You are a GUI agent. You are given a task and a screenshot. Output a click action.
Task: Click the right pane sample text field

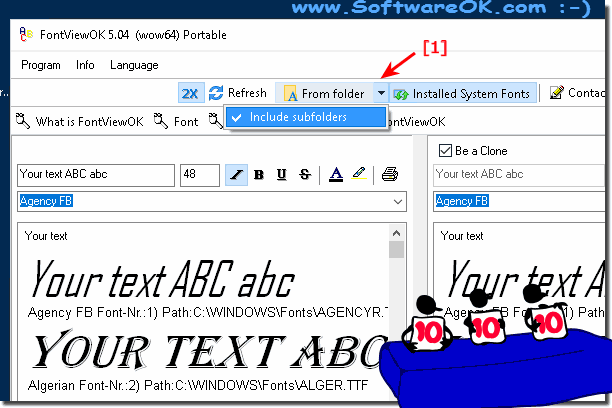coord(520,175)
